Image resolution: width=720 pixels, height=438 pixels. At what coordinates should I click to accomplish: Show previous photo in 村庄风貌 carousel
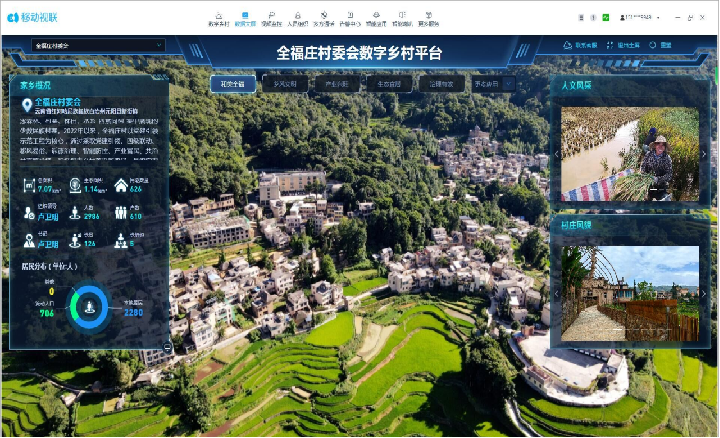(x=557, y=293)
